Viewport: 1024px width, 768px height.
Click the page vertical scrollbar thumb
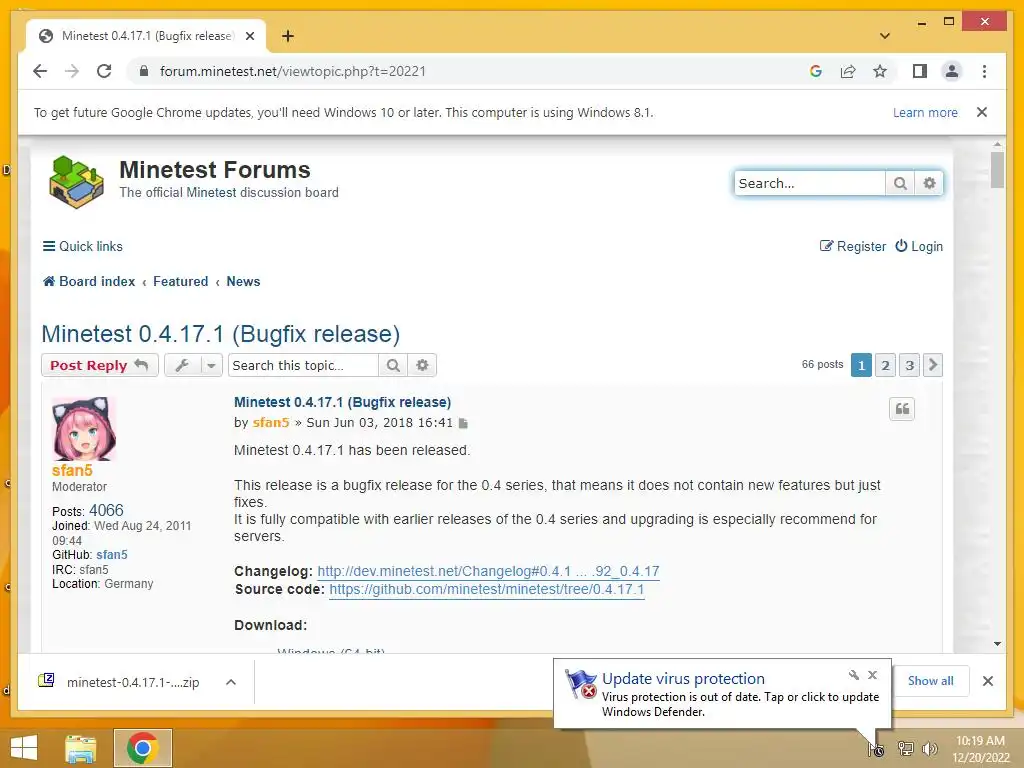click(x=997, y=170)
